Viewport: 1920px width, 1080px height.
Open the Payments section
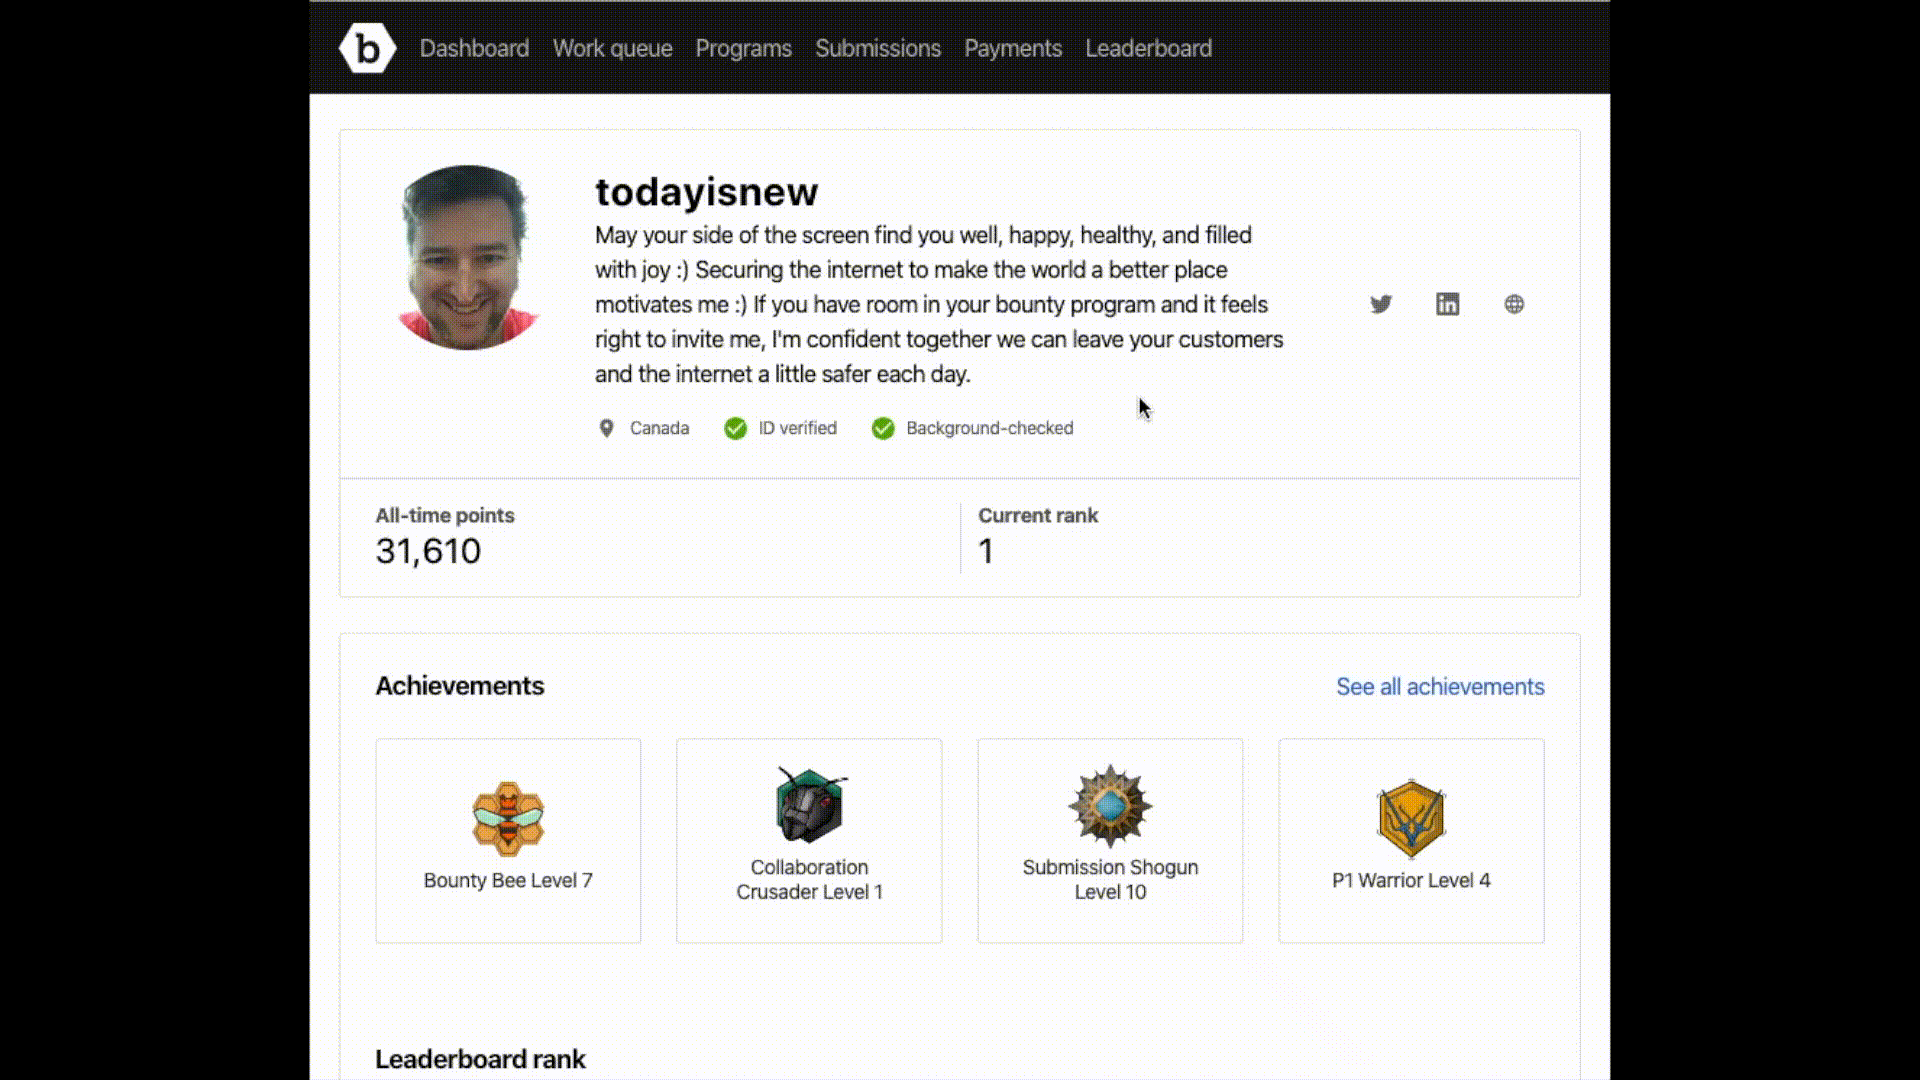coord(1012,48)
